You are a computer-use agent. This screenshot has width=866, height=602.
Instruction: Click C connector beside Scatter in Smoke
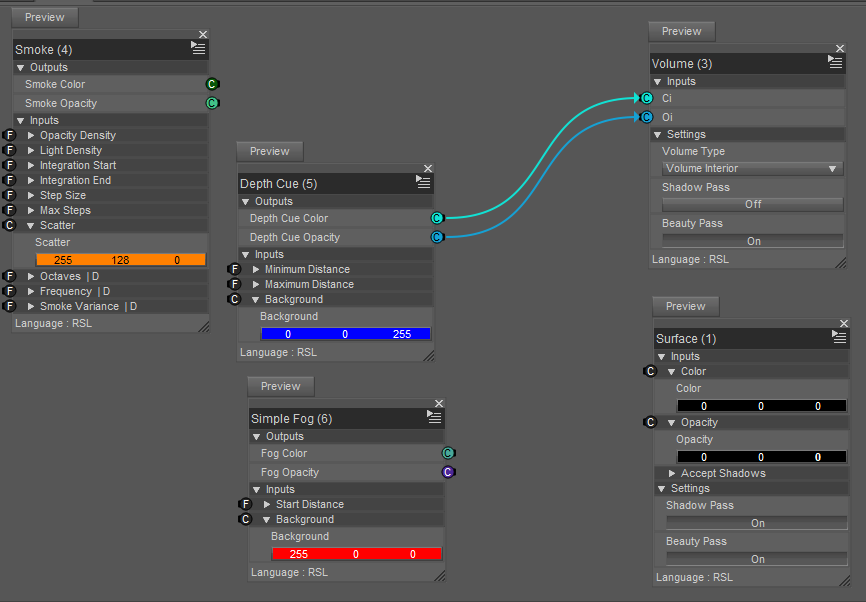tap(9, 225)
